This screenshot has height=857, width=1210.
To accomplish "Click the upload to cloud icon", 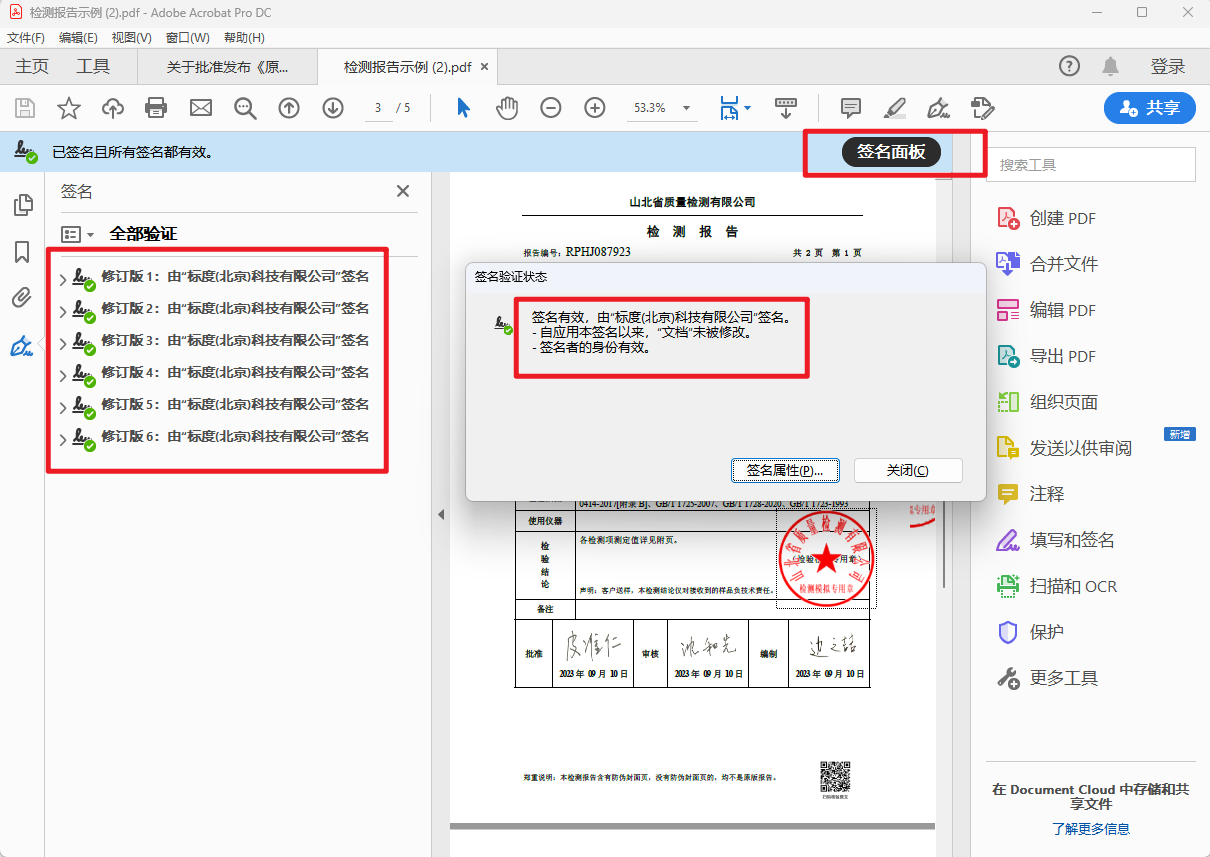I will coord(113,108).
